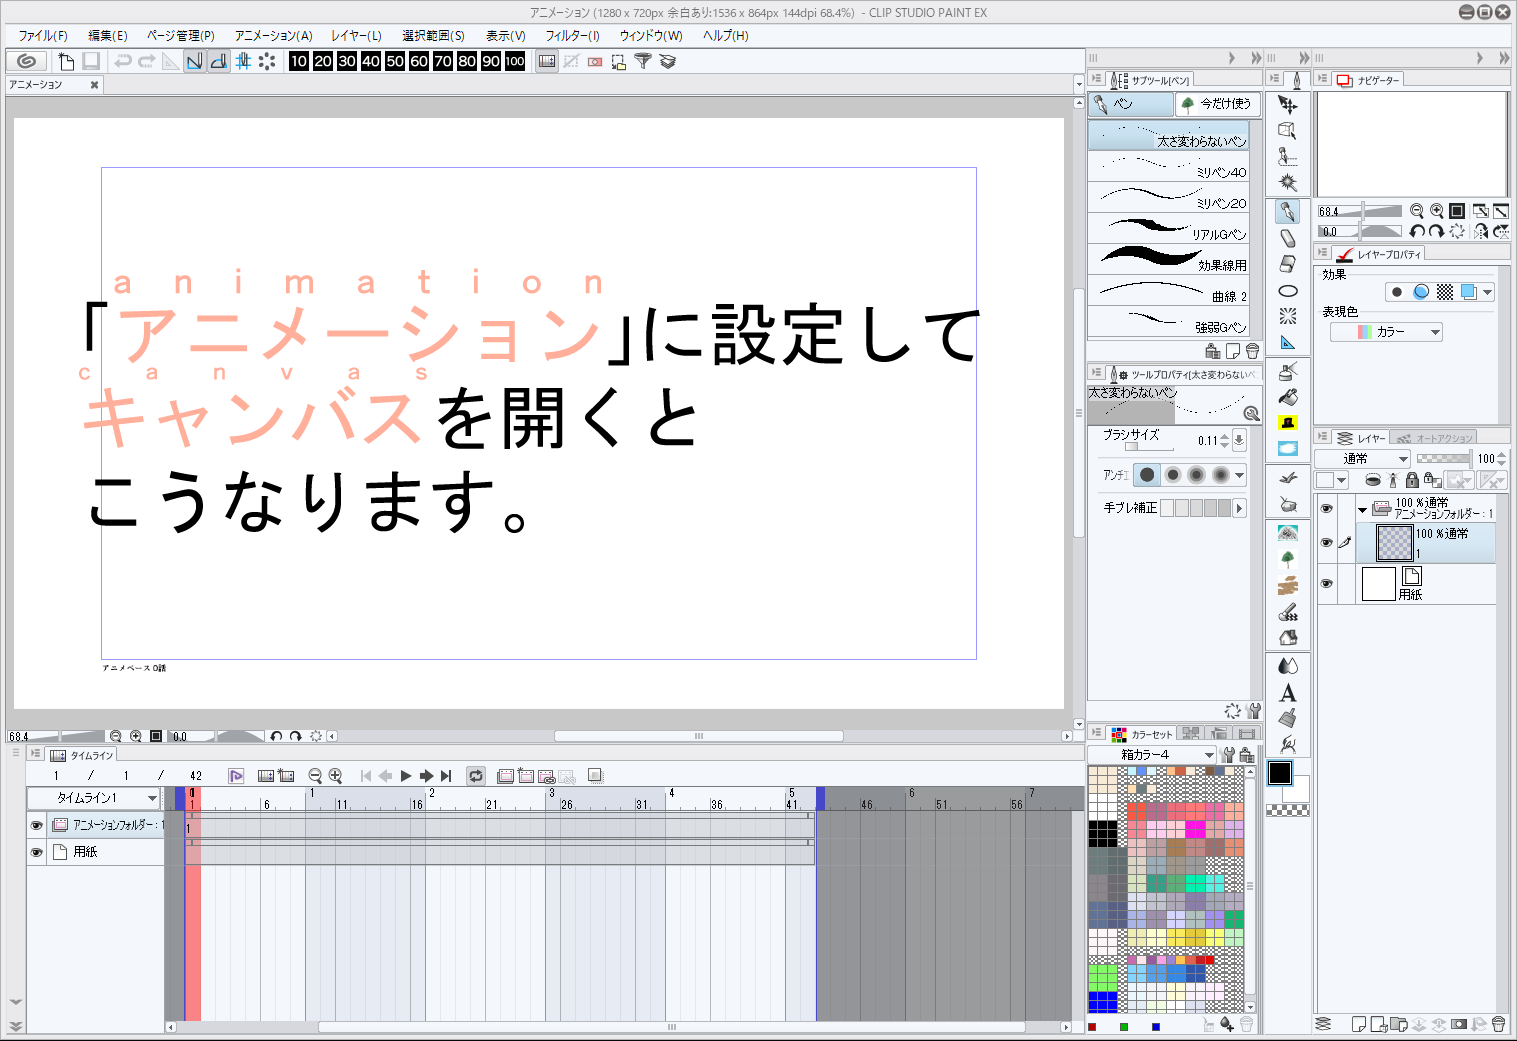This screenshot has height=1041, width=1517.
Task: Select the Ellipse figure tool
Action: (x=1288, y=291)
